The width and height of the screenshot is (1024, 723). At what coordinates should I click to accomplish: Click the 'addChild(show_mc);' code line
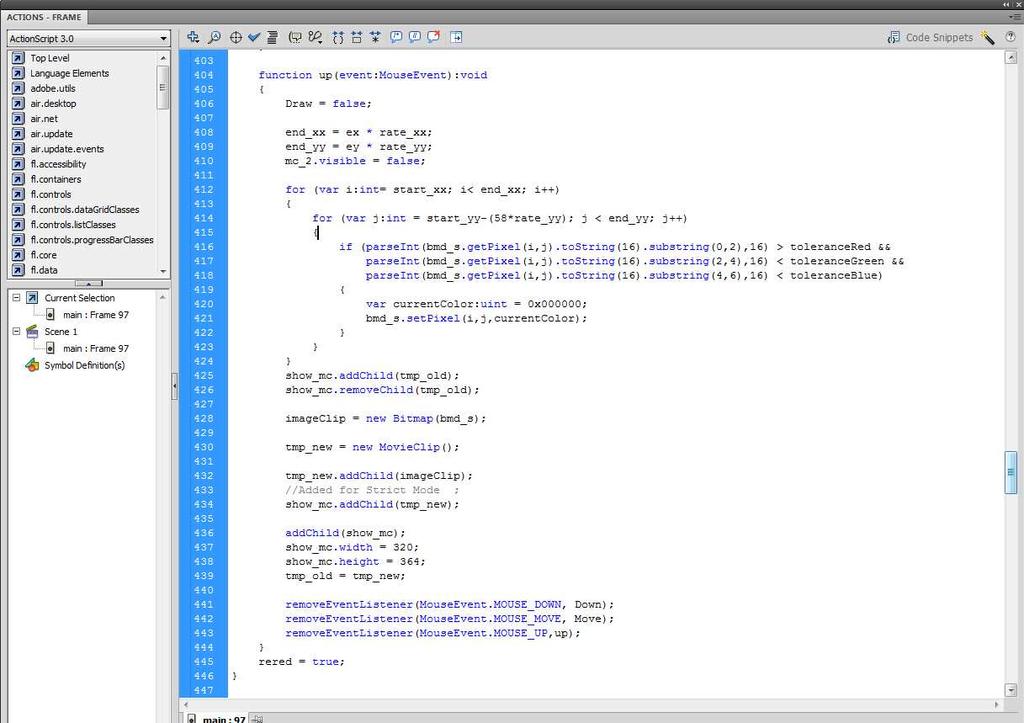(x=345, y=533)
